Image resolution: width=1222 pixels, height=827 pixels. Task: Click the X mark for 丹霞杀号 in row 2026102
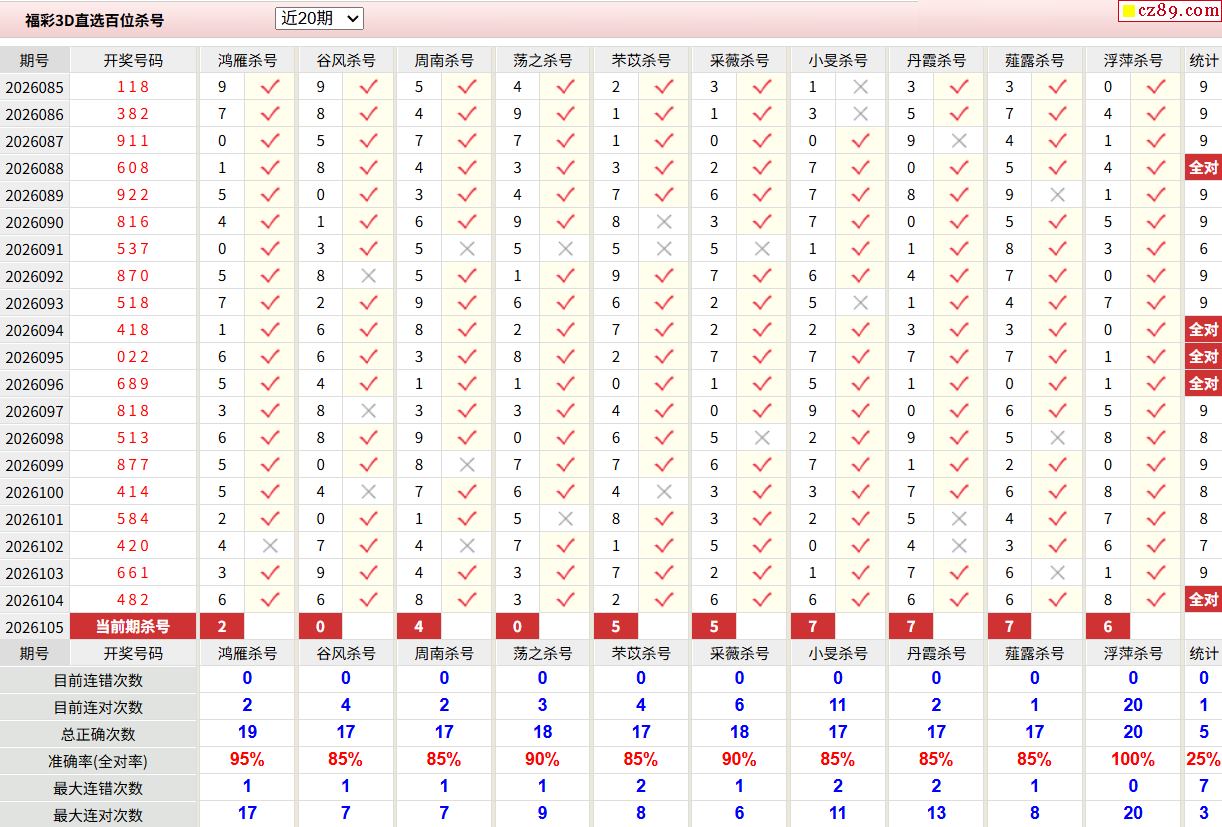pyautogui.click(x=959, y=546)
